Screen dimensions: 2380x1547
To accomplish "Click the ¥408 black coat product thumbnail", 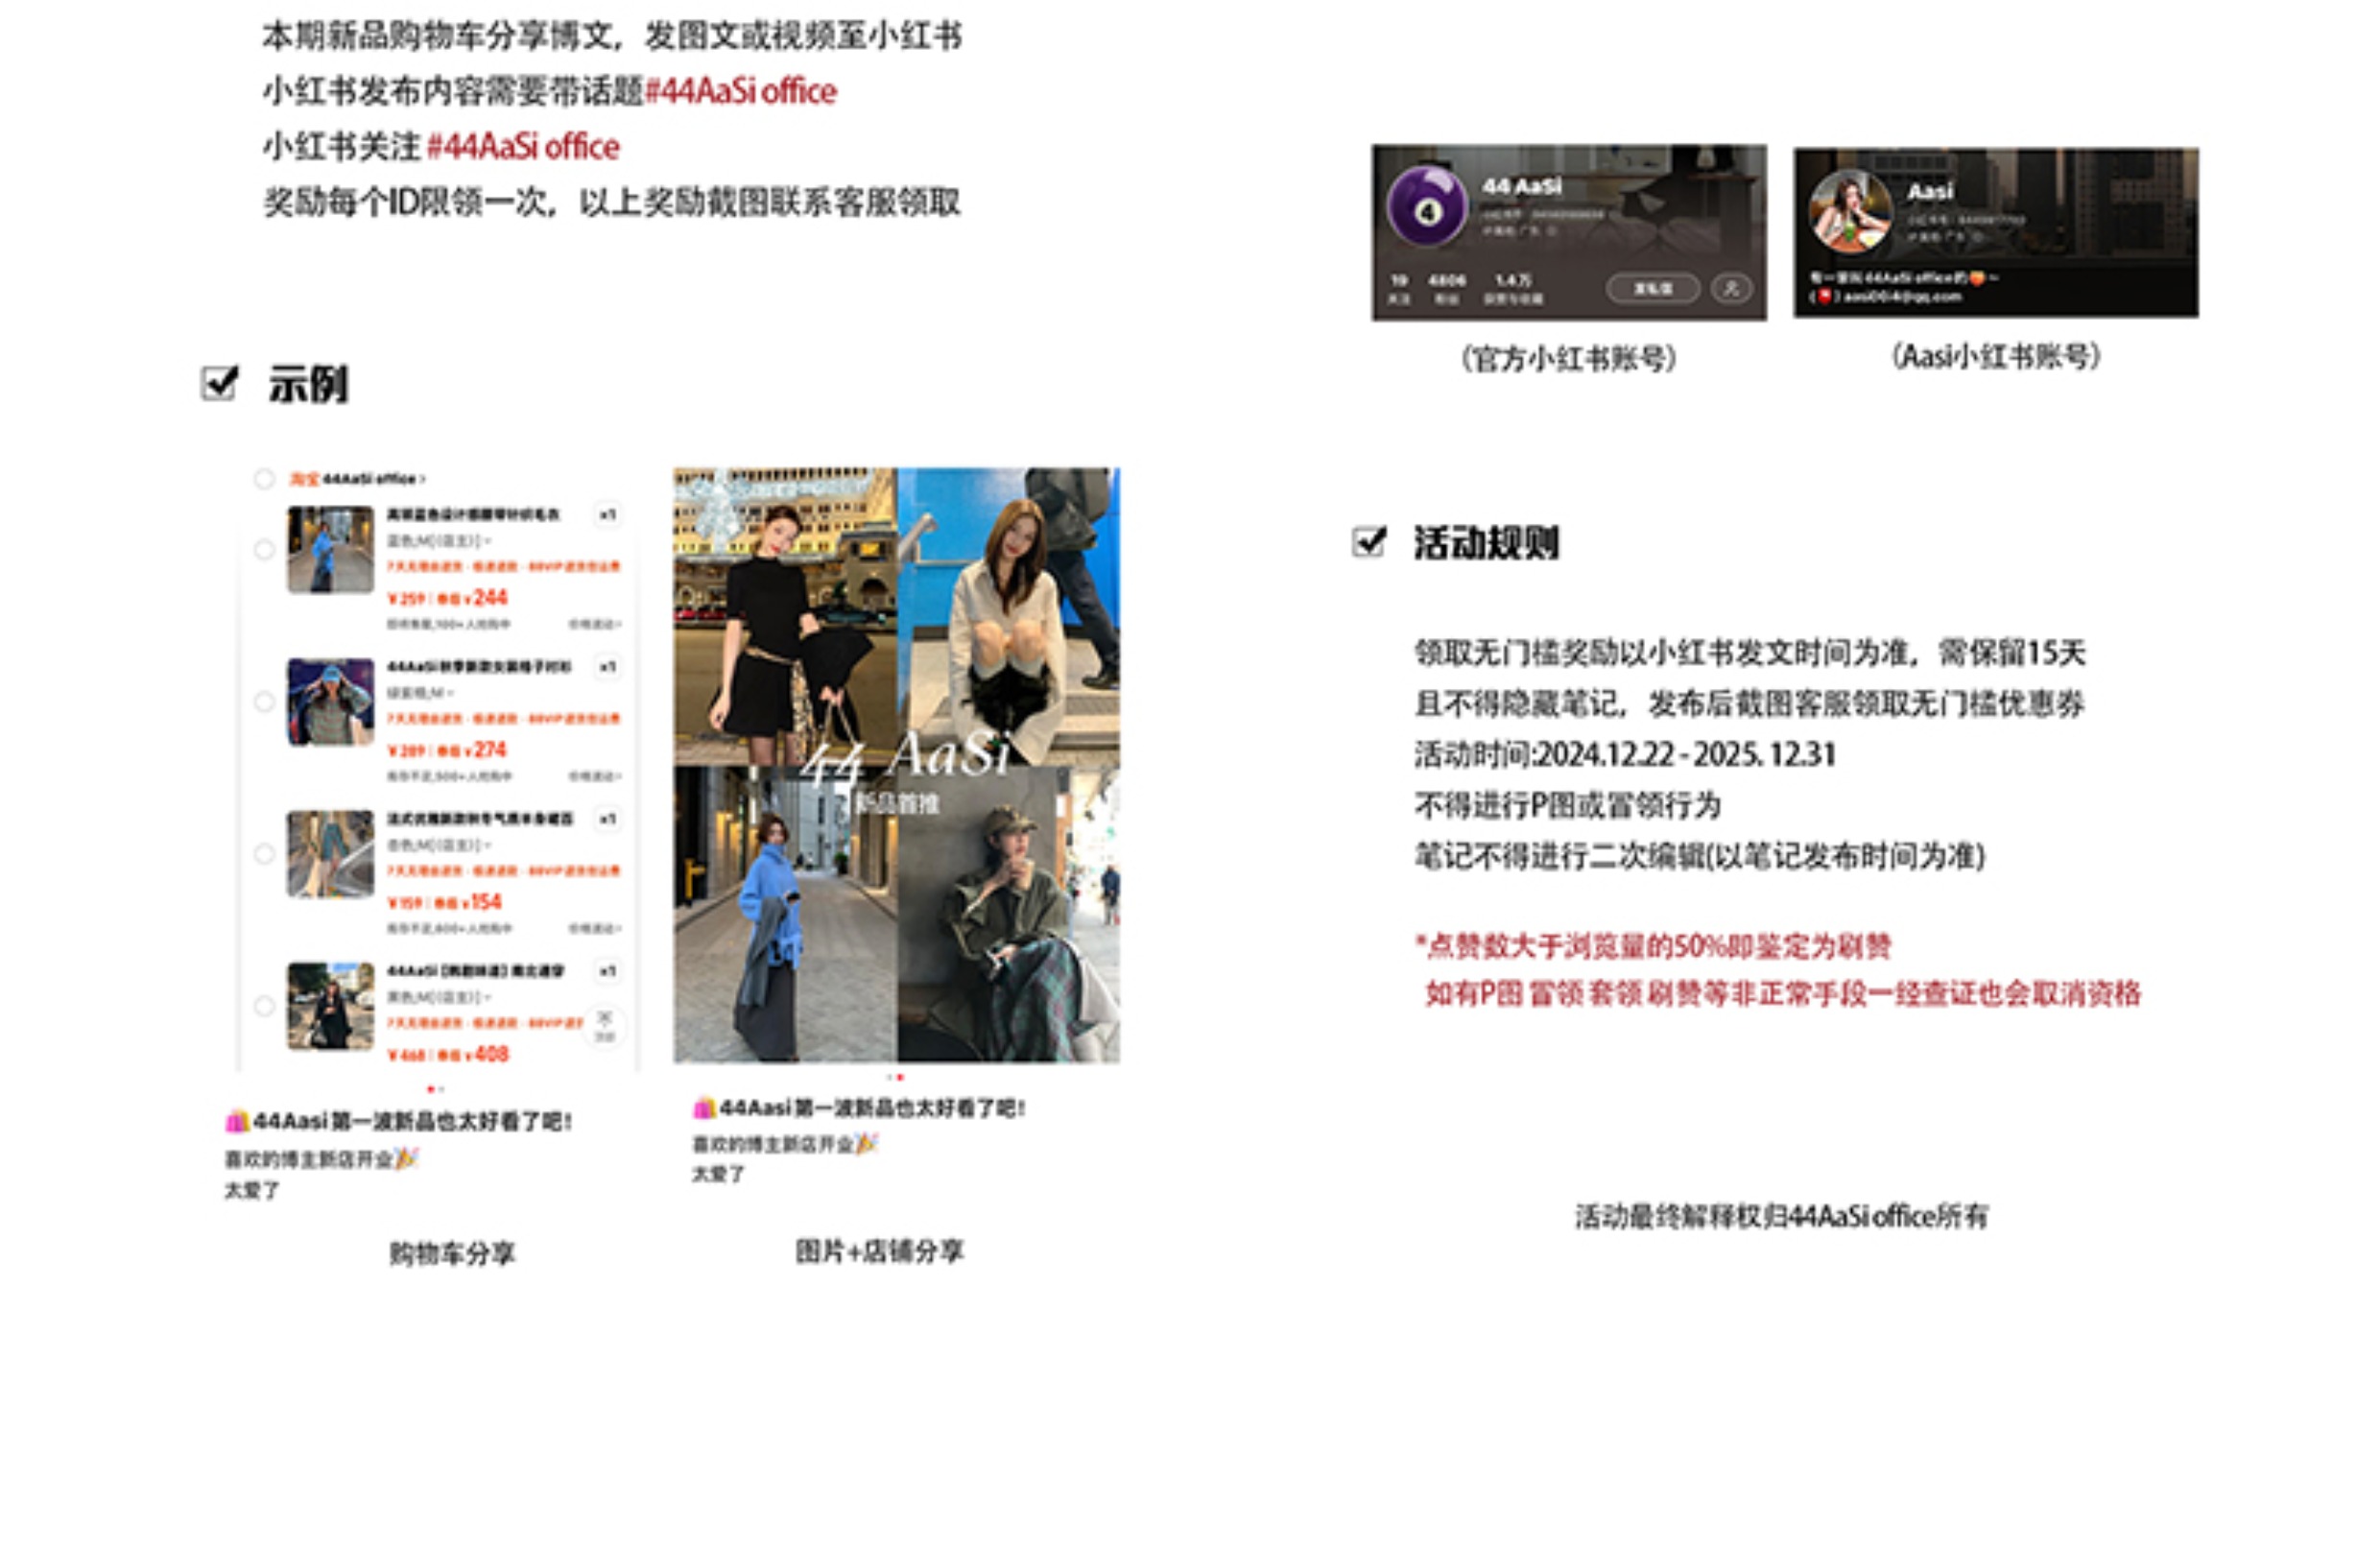I will (330, 1006).
